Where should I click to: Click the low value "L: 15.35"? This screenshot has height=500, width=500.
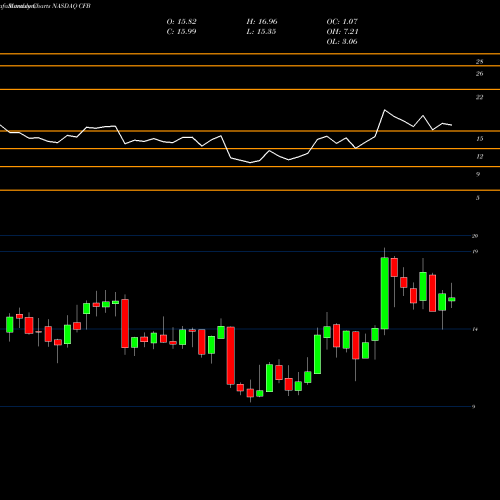click(x=261, y=32)
